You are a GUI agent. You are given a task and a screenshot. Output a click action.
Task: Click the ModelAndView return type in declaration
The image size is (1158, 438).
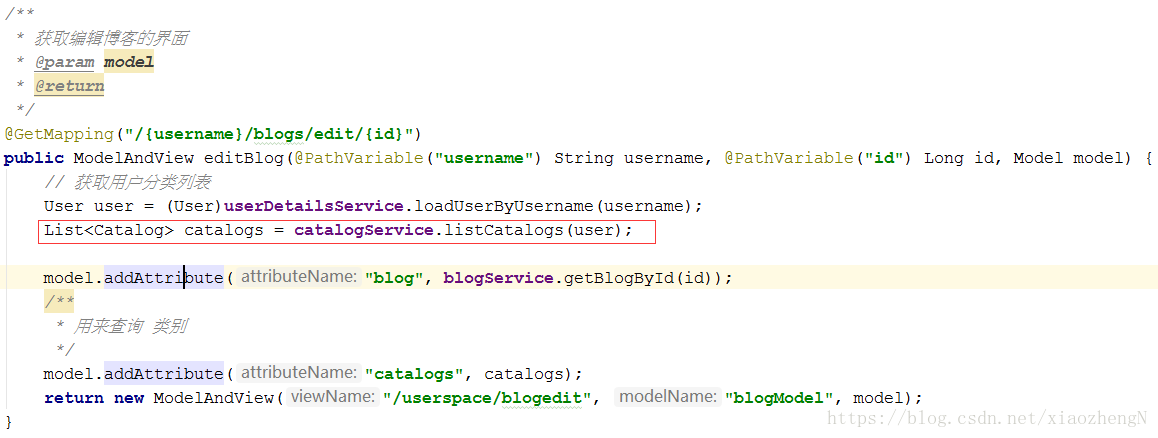(x=134, y=158)
